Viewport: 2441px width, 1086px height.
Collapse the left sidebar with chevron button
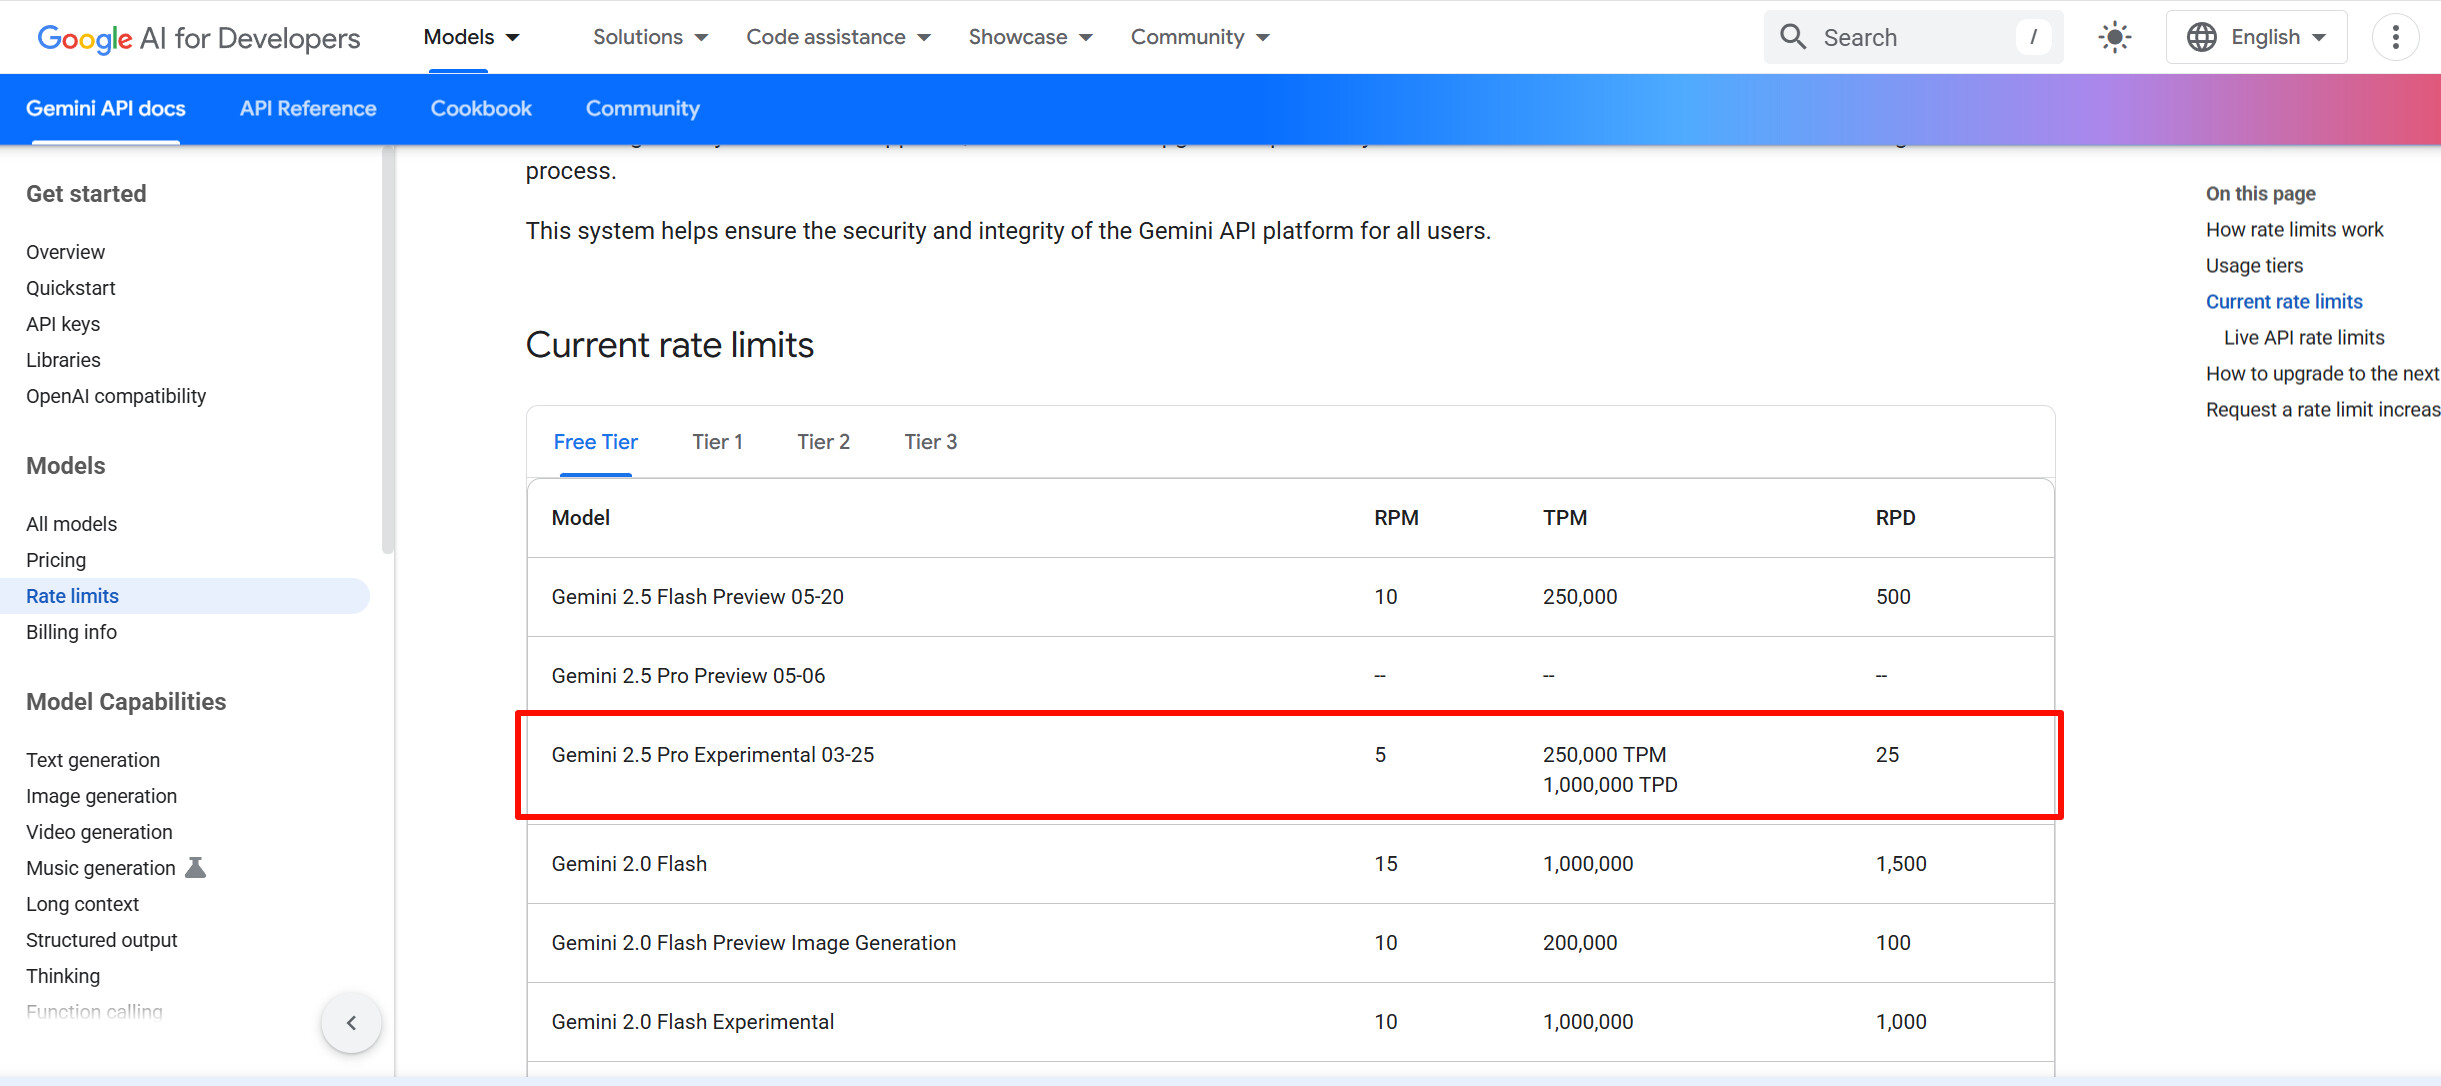coord(351,1022)
